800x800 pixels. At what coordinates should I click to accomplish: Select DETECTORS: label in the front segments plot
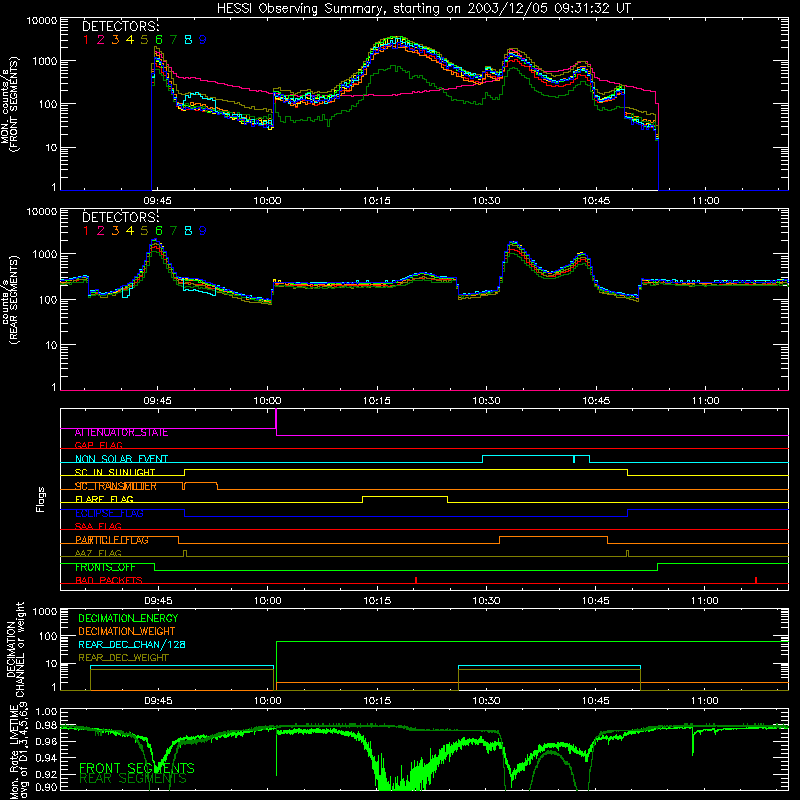point(120,26)
